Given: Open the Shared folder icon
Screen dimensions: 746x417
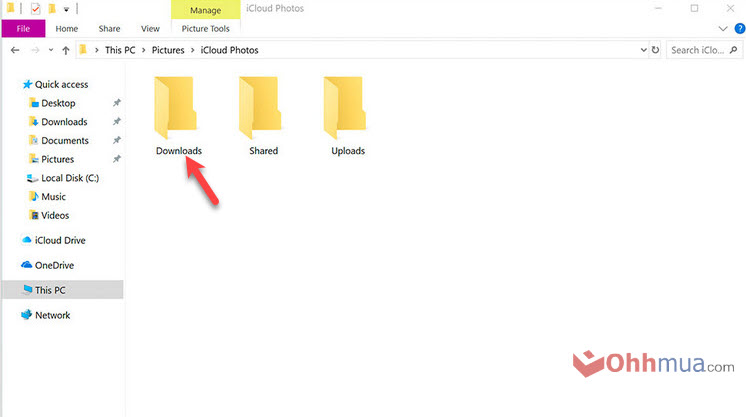Looking at the screenshot, I should (260, 108).
